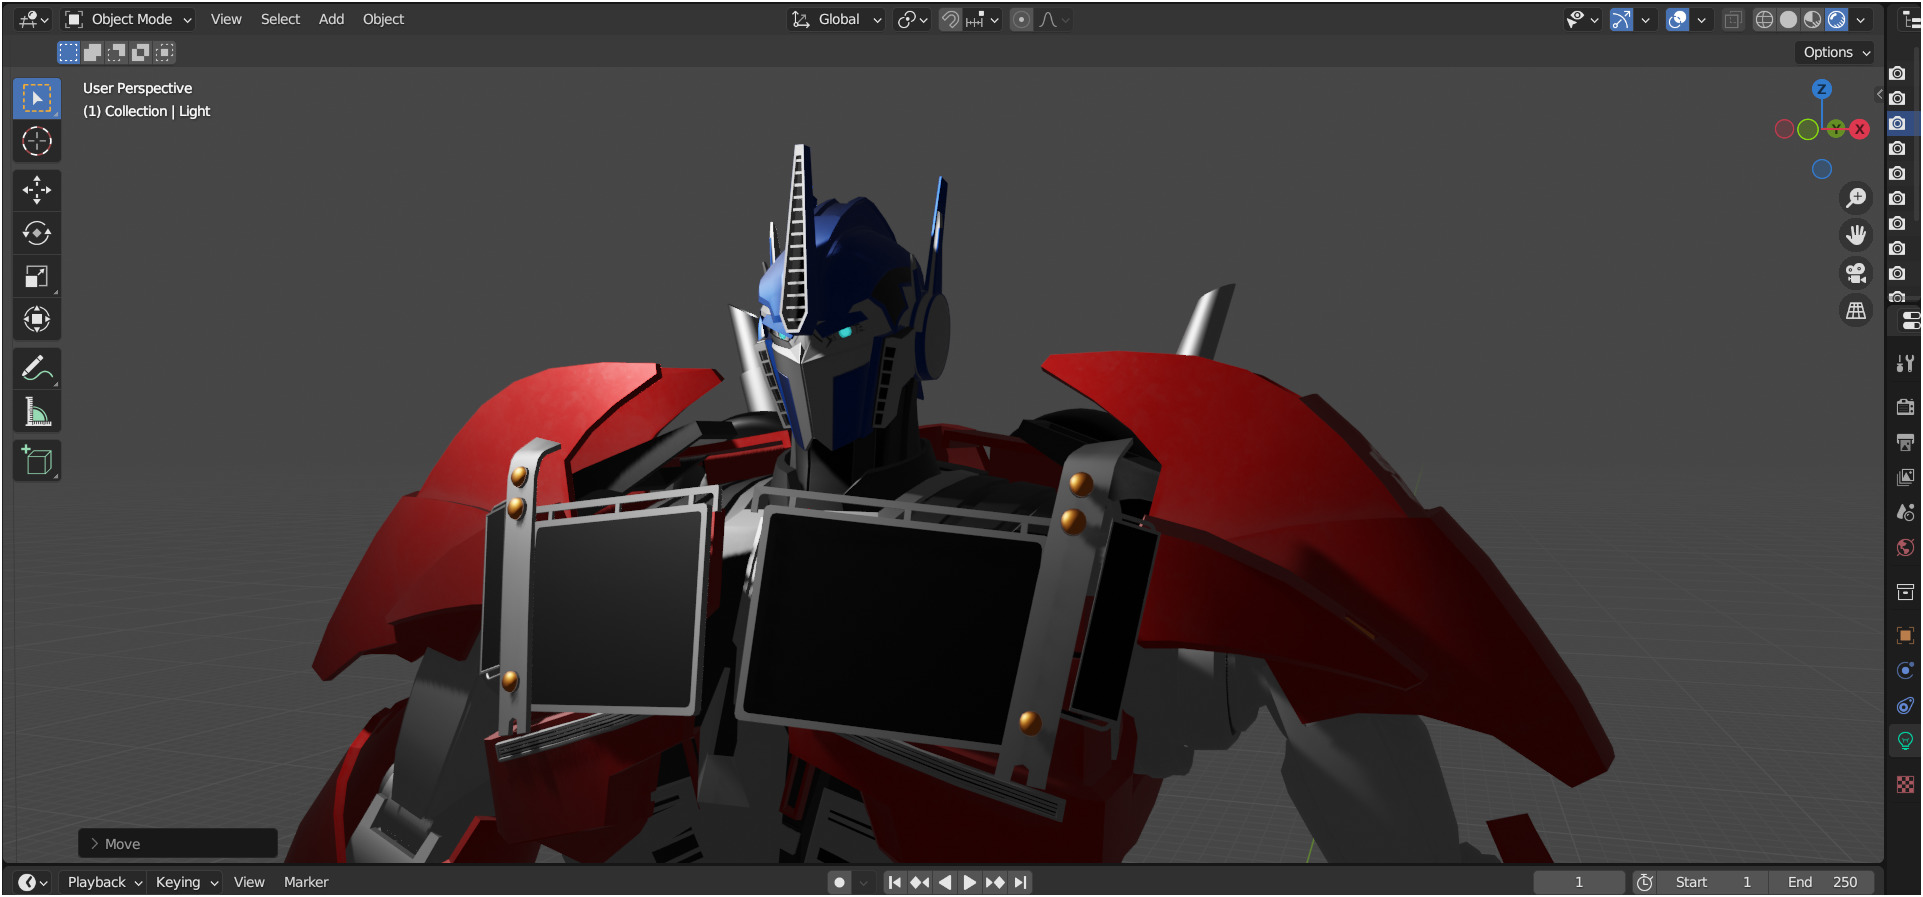Open the gizmo options dropdown arrow
1923x897 pixels.
pyautogui.click(x=1645, y=19)
